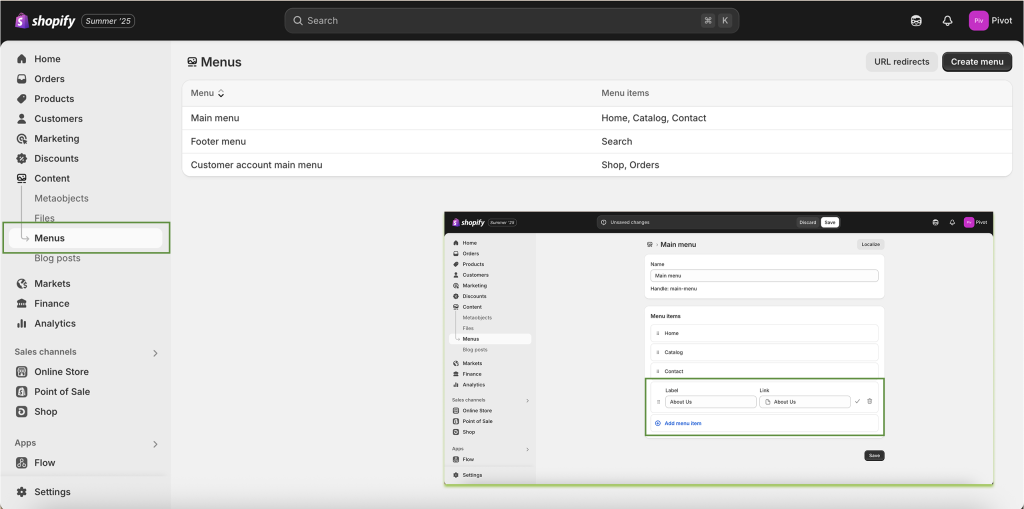
Task: Open Blog posts under Content
Action: click(57, 258)
